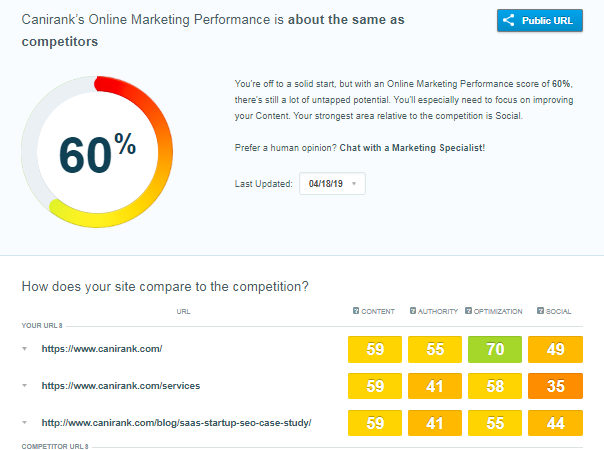Click the CONTENT column header
The width and height of the screenshot is (604, 450).
pos(378,311)
